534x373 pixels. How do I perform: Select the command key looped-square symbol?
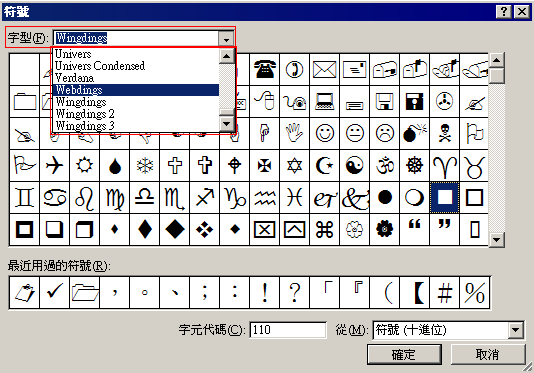324,230
